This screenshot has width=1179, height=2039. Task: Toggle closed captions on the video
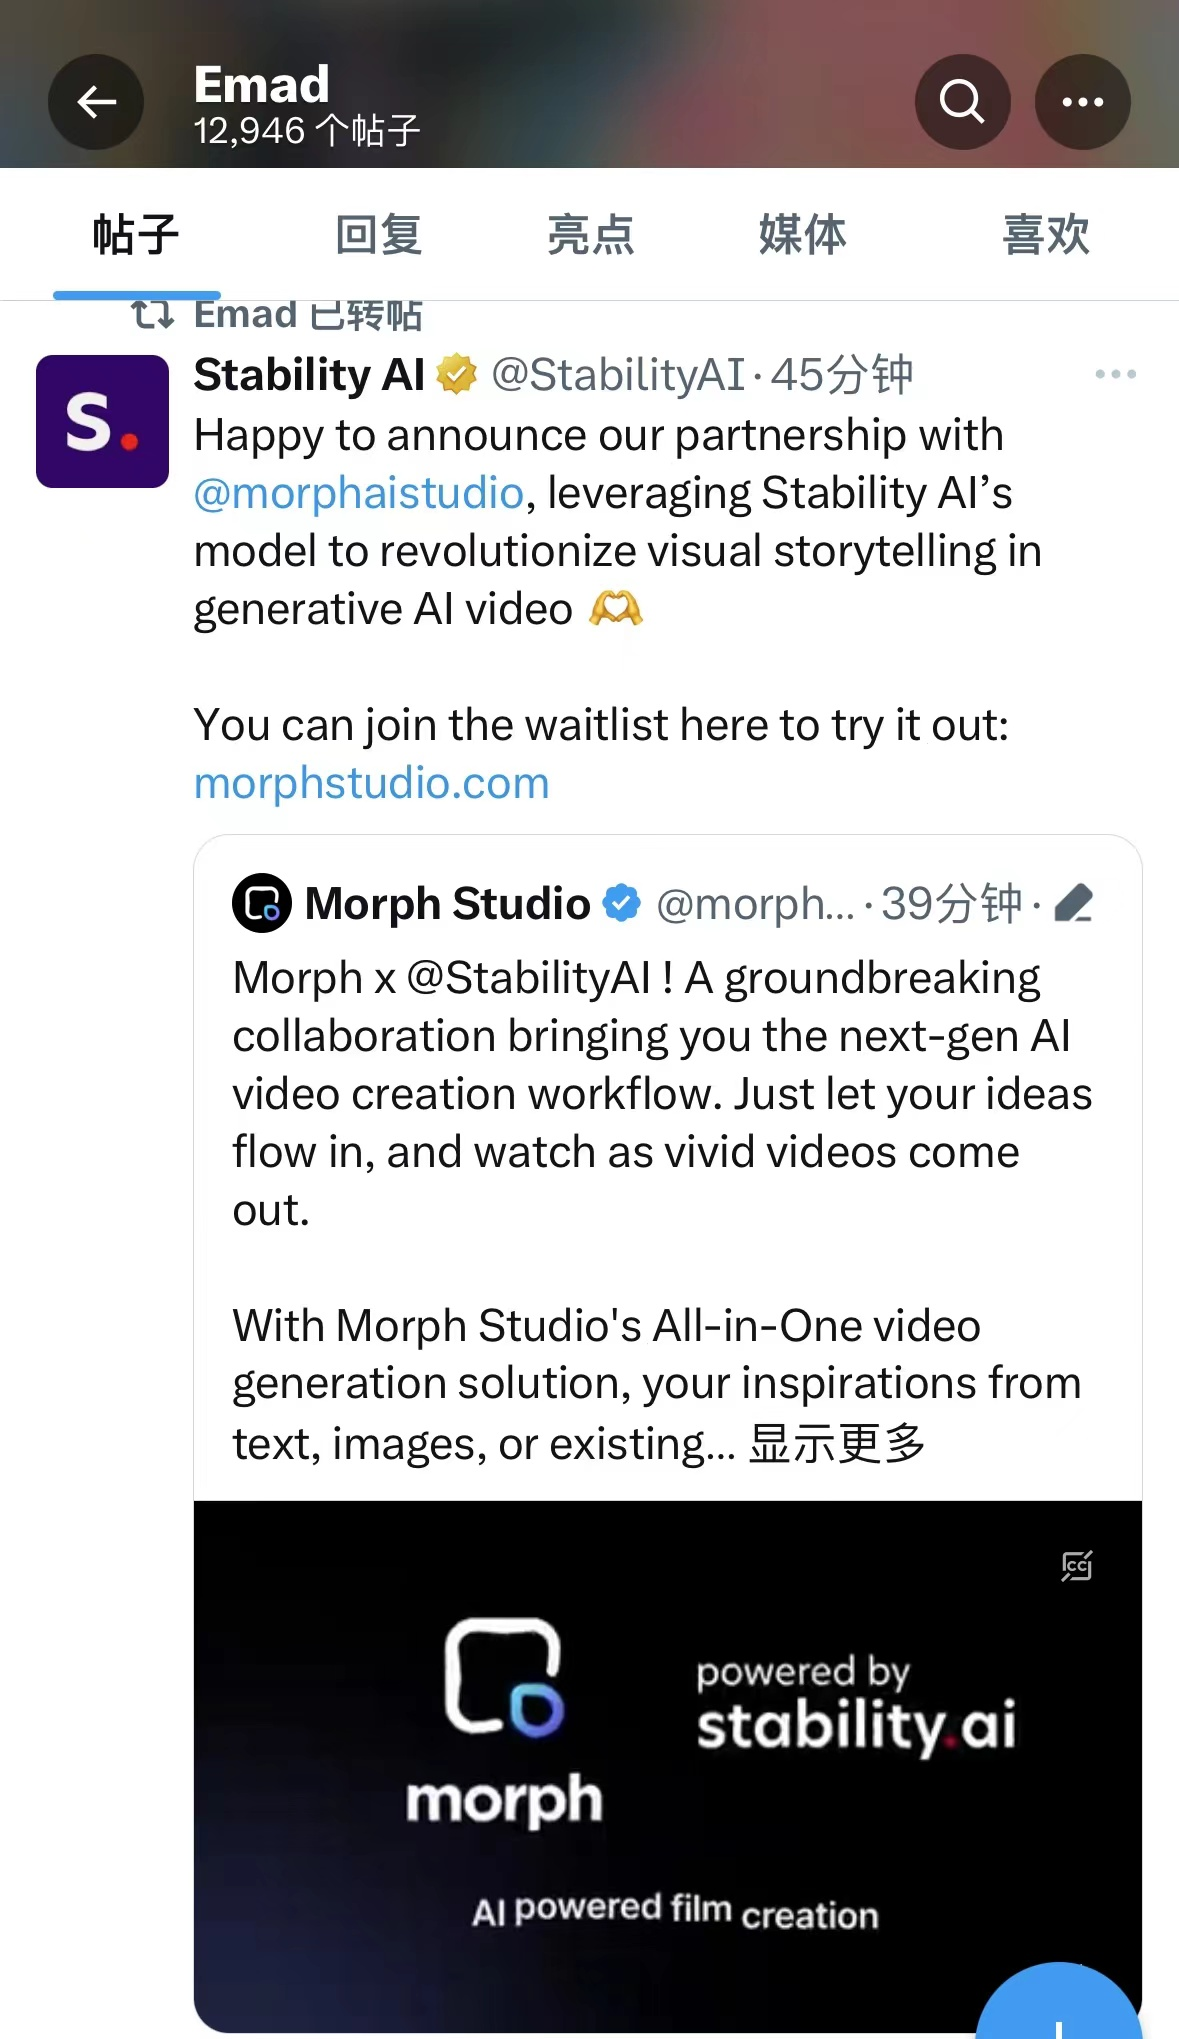pos(1075,1567)
